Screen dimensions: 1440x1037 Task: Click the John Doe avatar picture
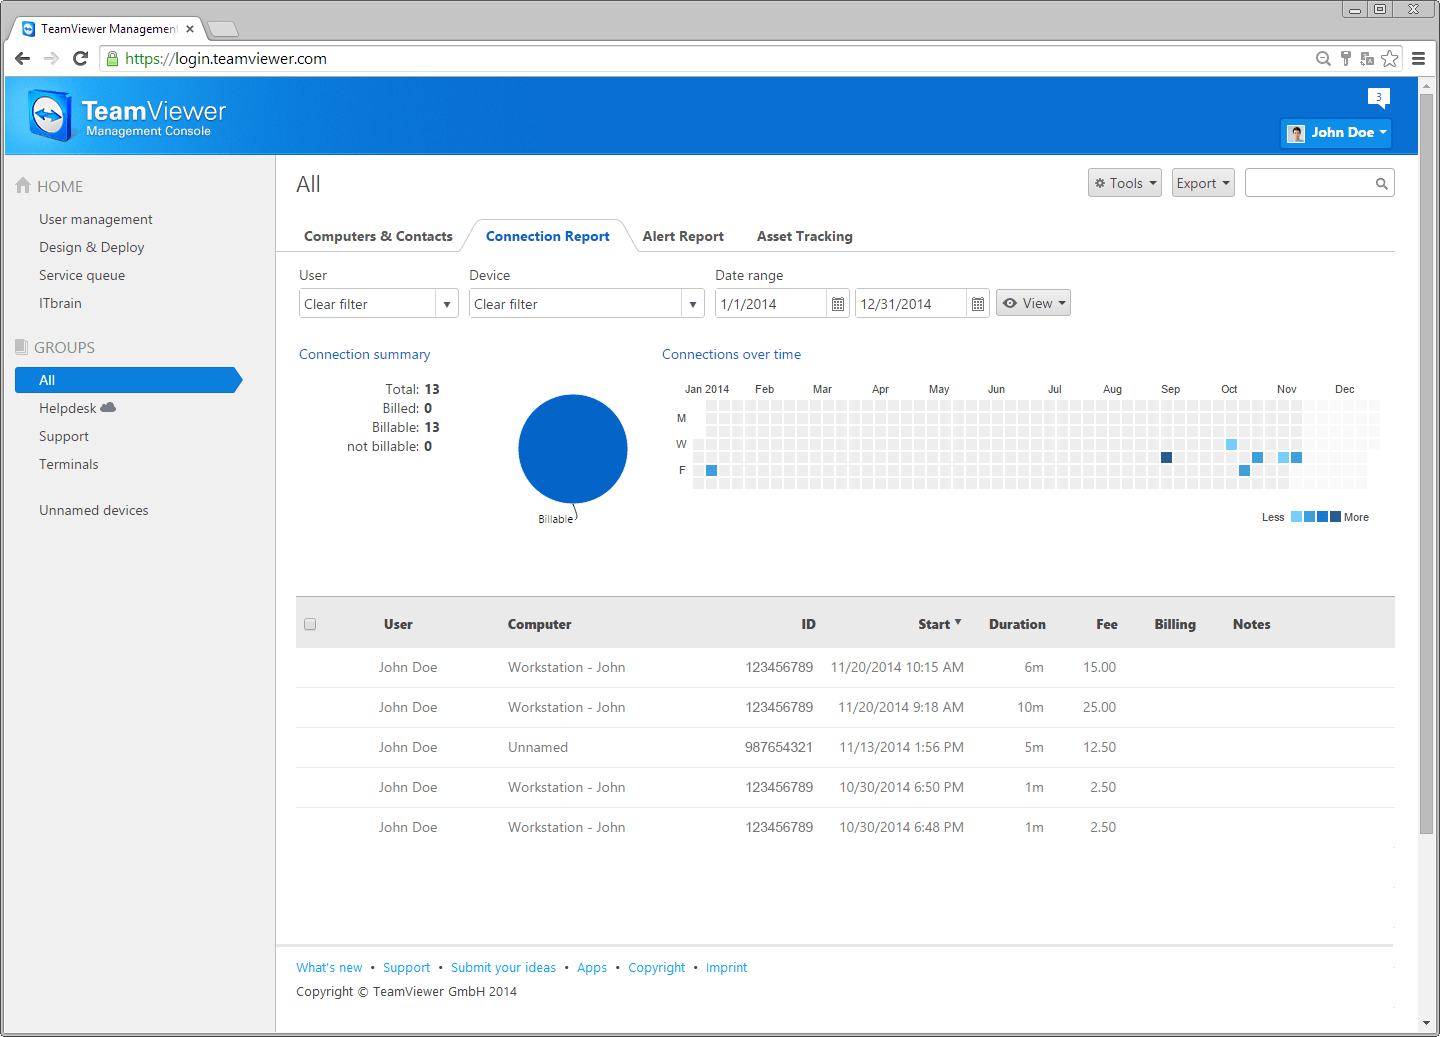[x=1296, y=133]
